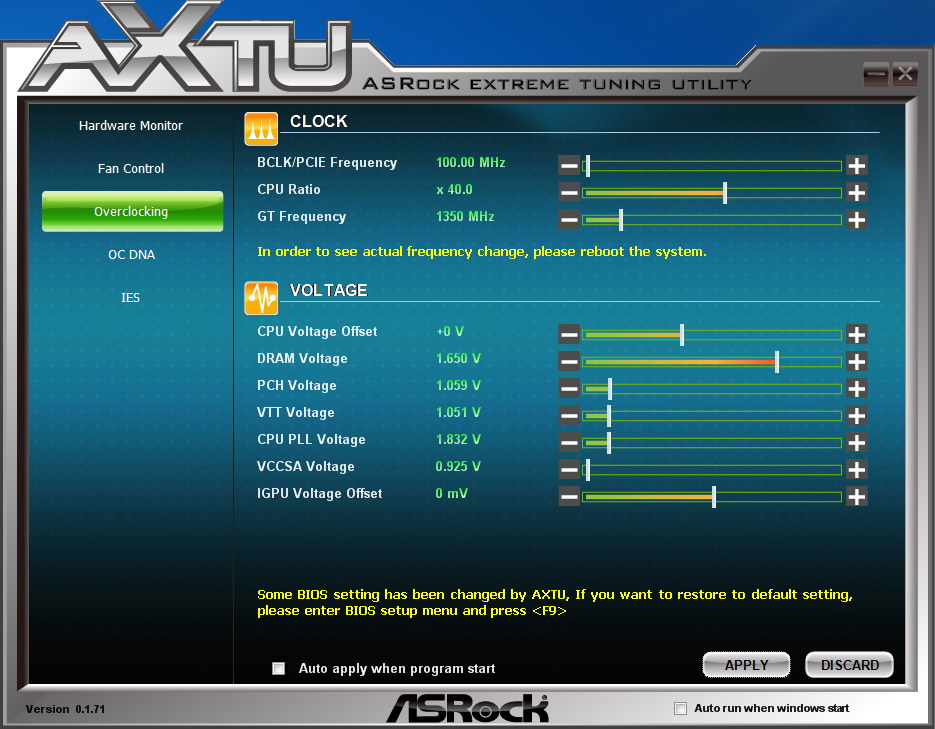
Task: Lower DRAM Voltage with minus button
Action: pos(569,361)
